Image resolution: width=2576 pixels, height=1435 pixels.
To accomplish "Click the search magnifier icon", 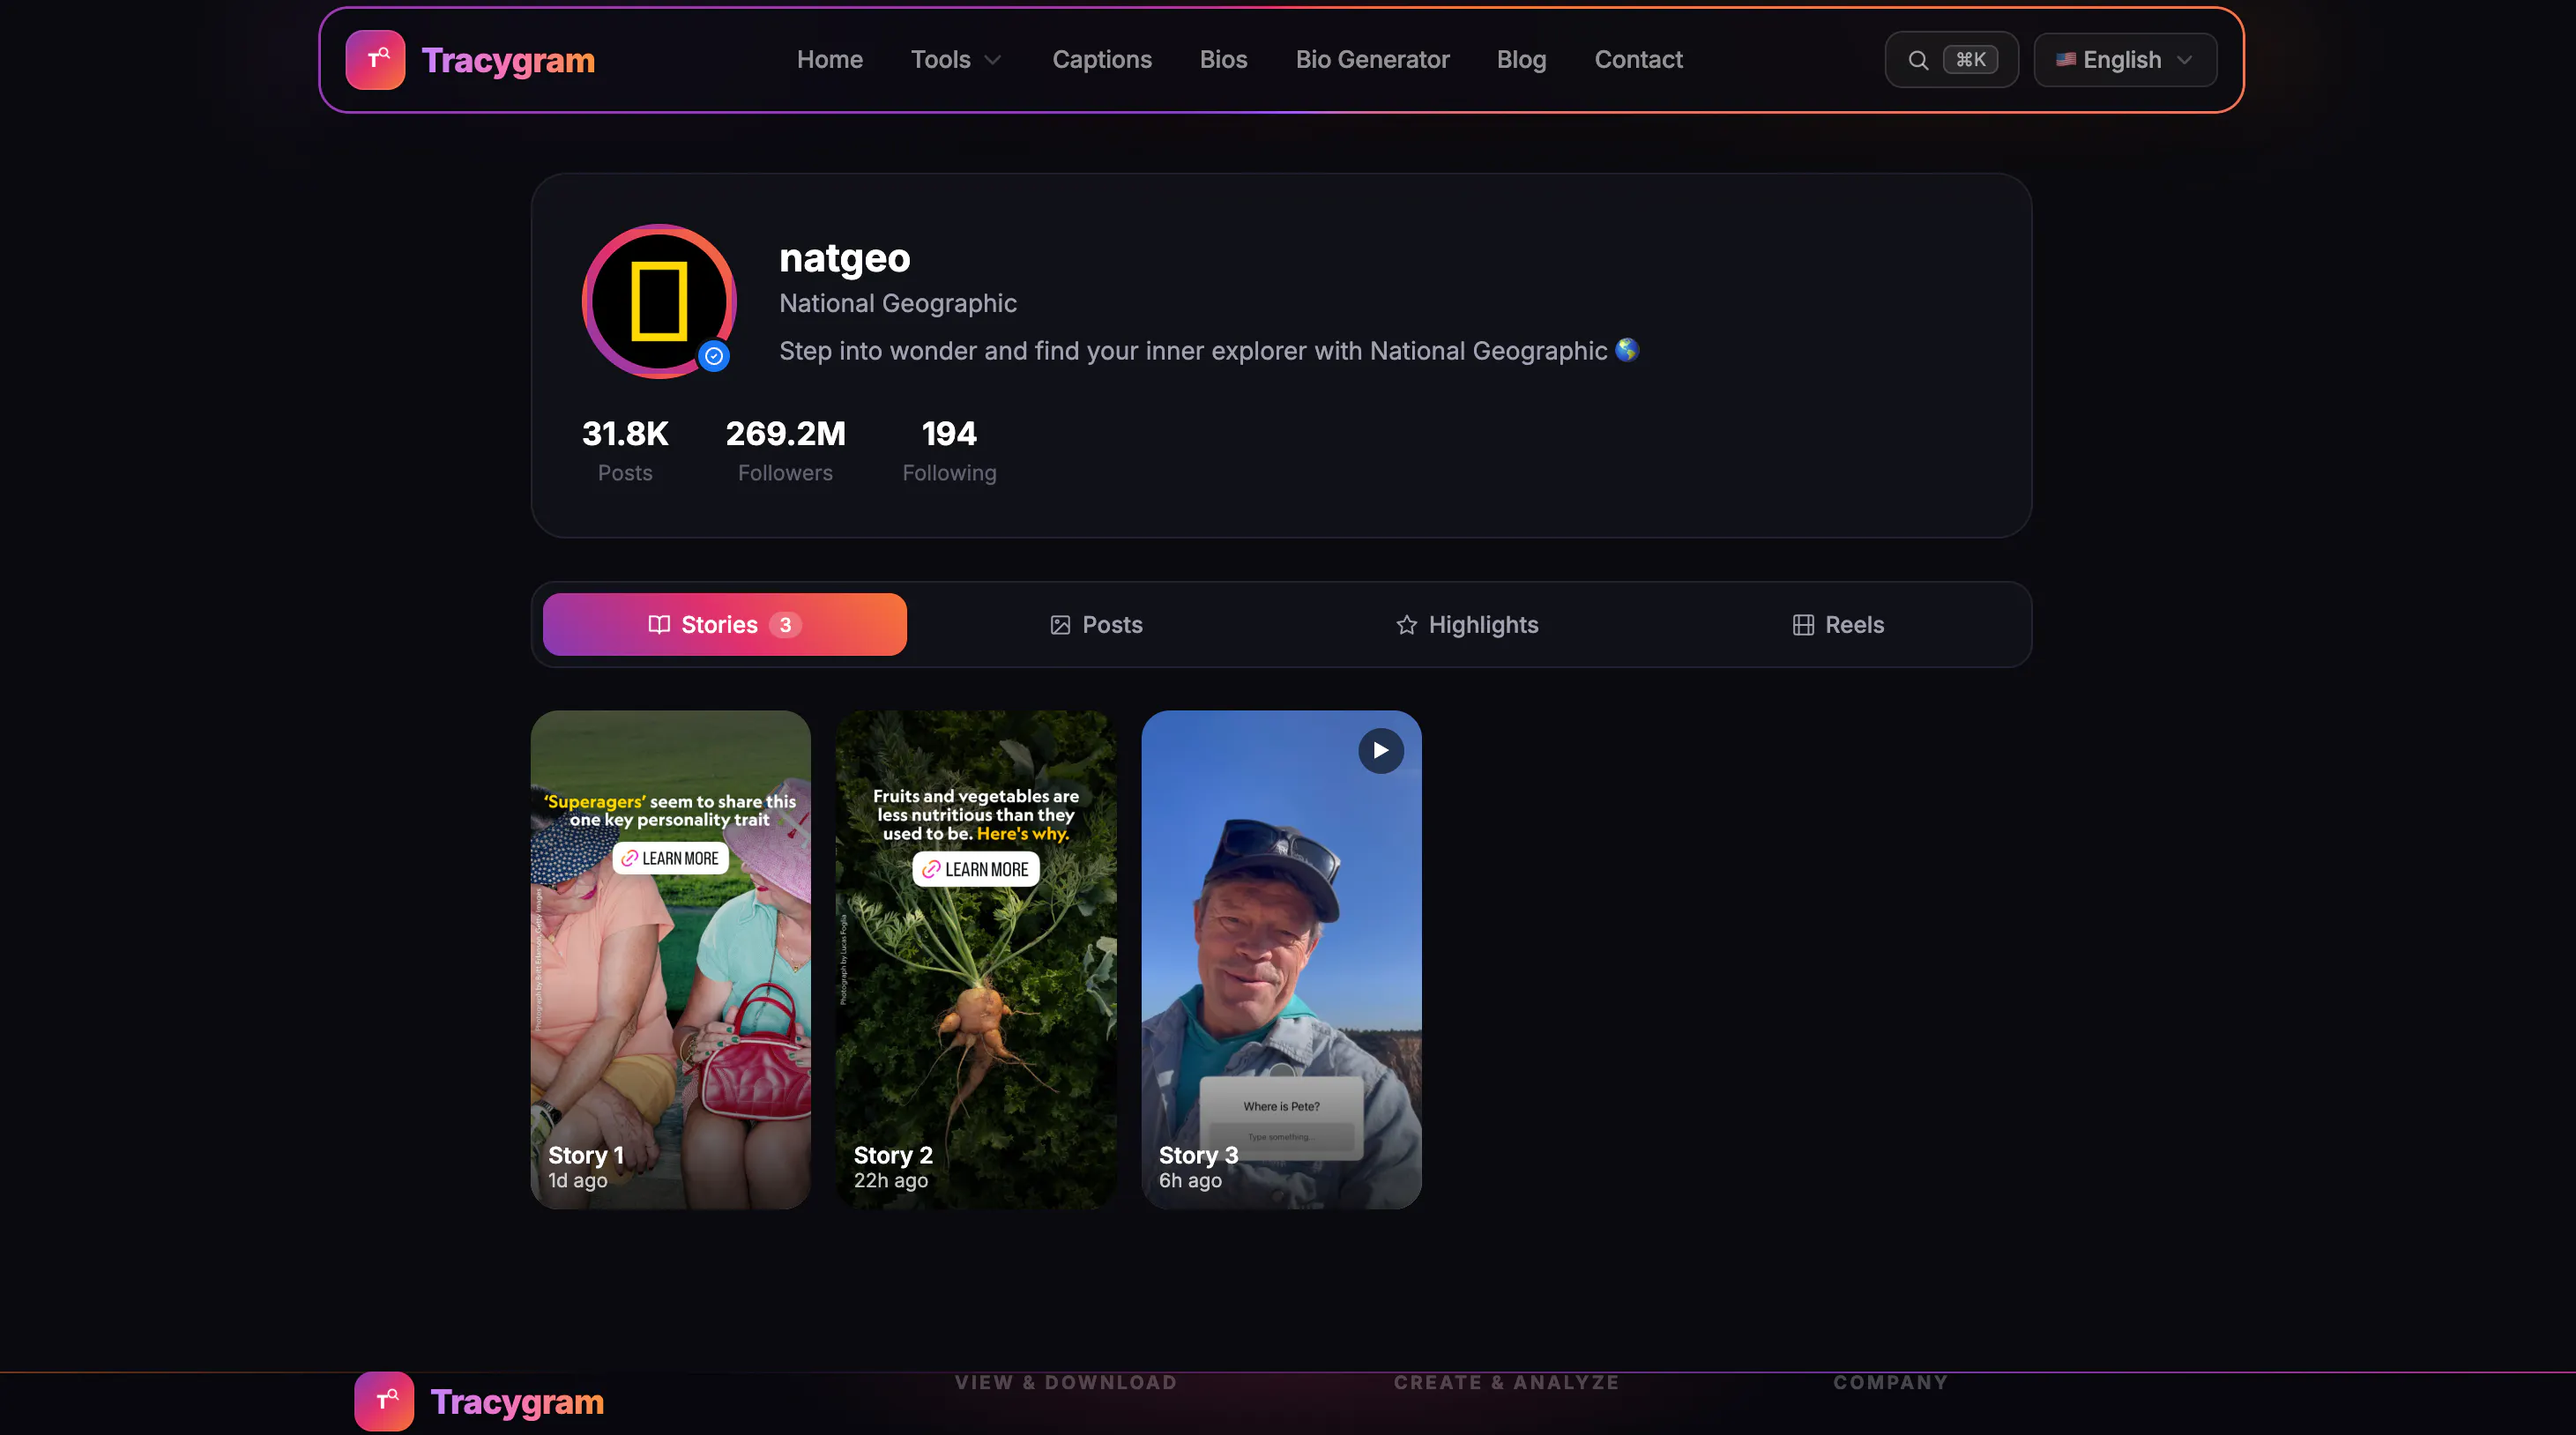I will (x=1917, y=60).
